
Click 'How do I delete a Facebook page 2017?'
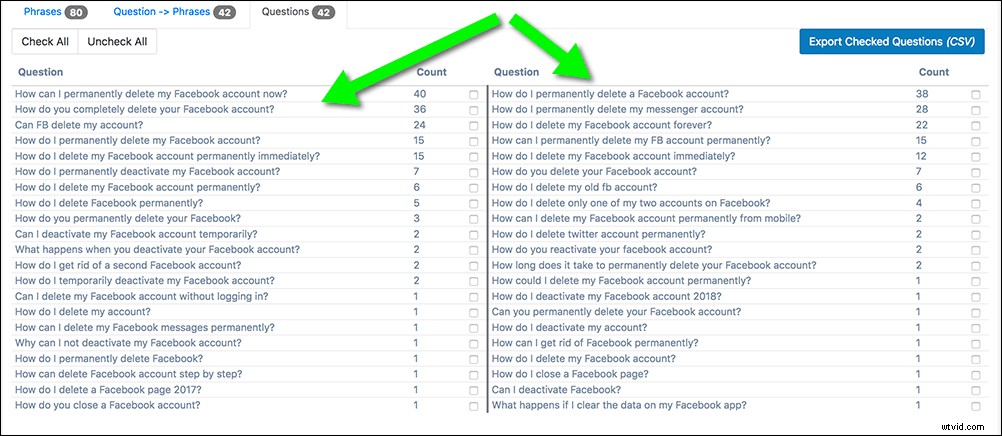[x=118, y=390]
